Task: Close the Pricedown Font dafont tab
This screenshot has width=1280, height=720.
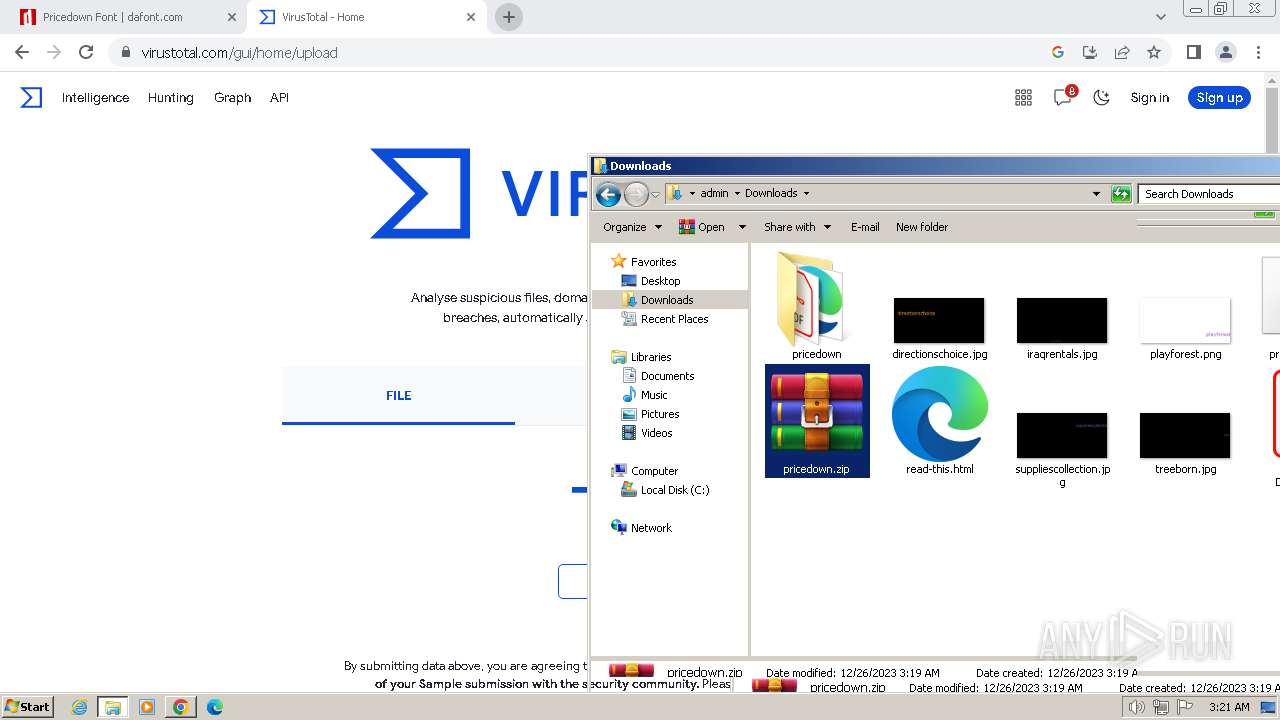Action: (x=232, y=17)
